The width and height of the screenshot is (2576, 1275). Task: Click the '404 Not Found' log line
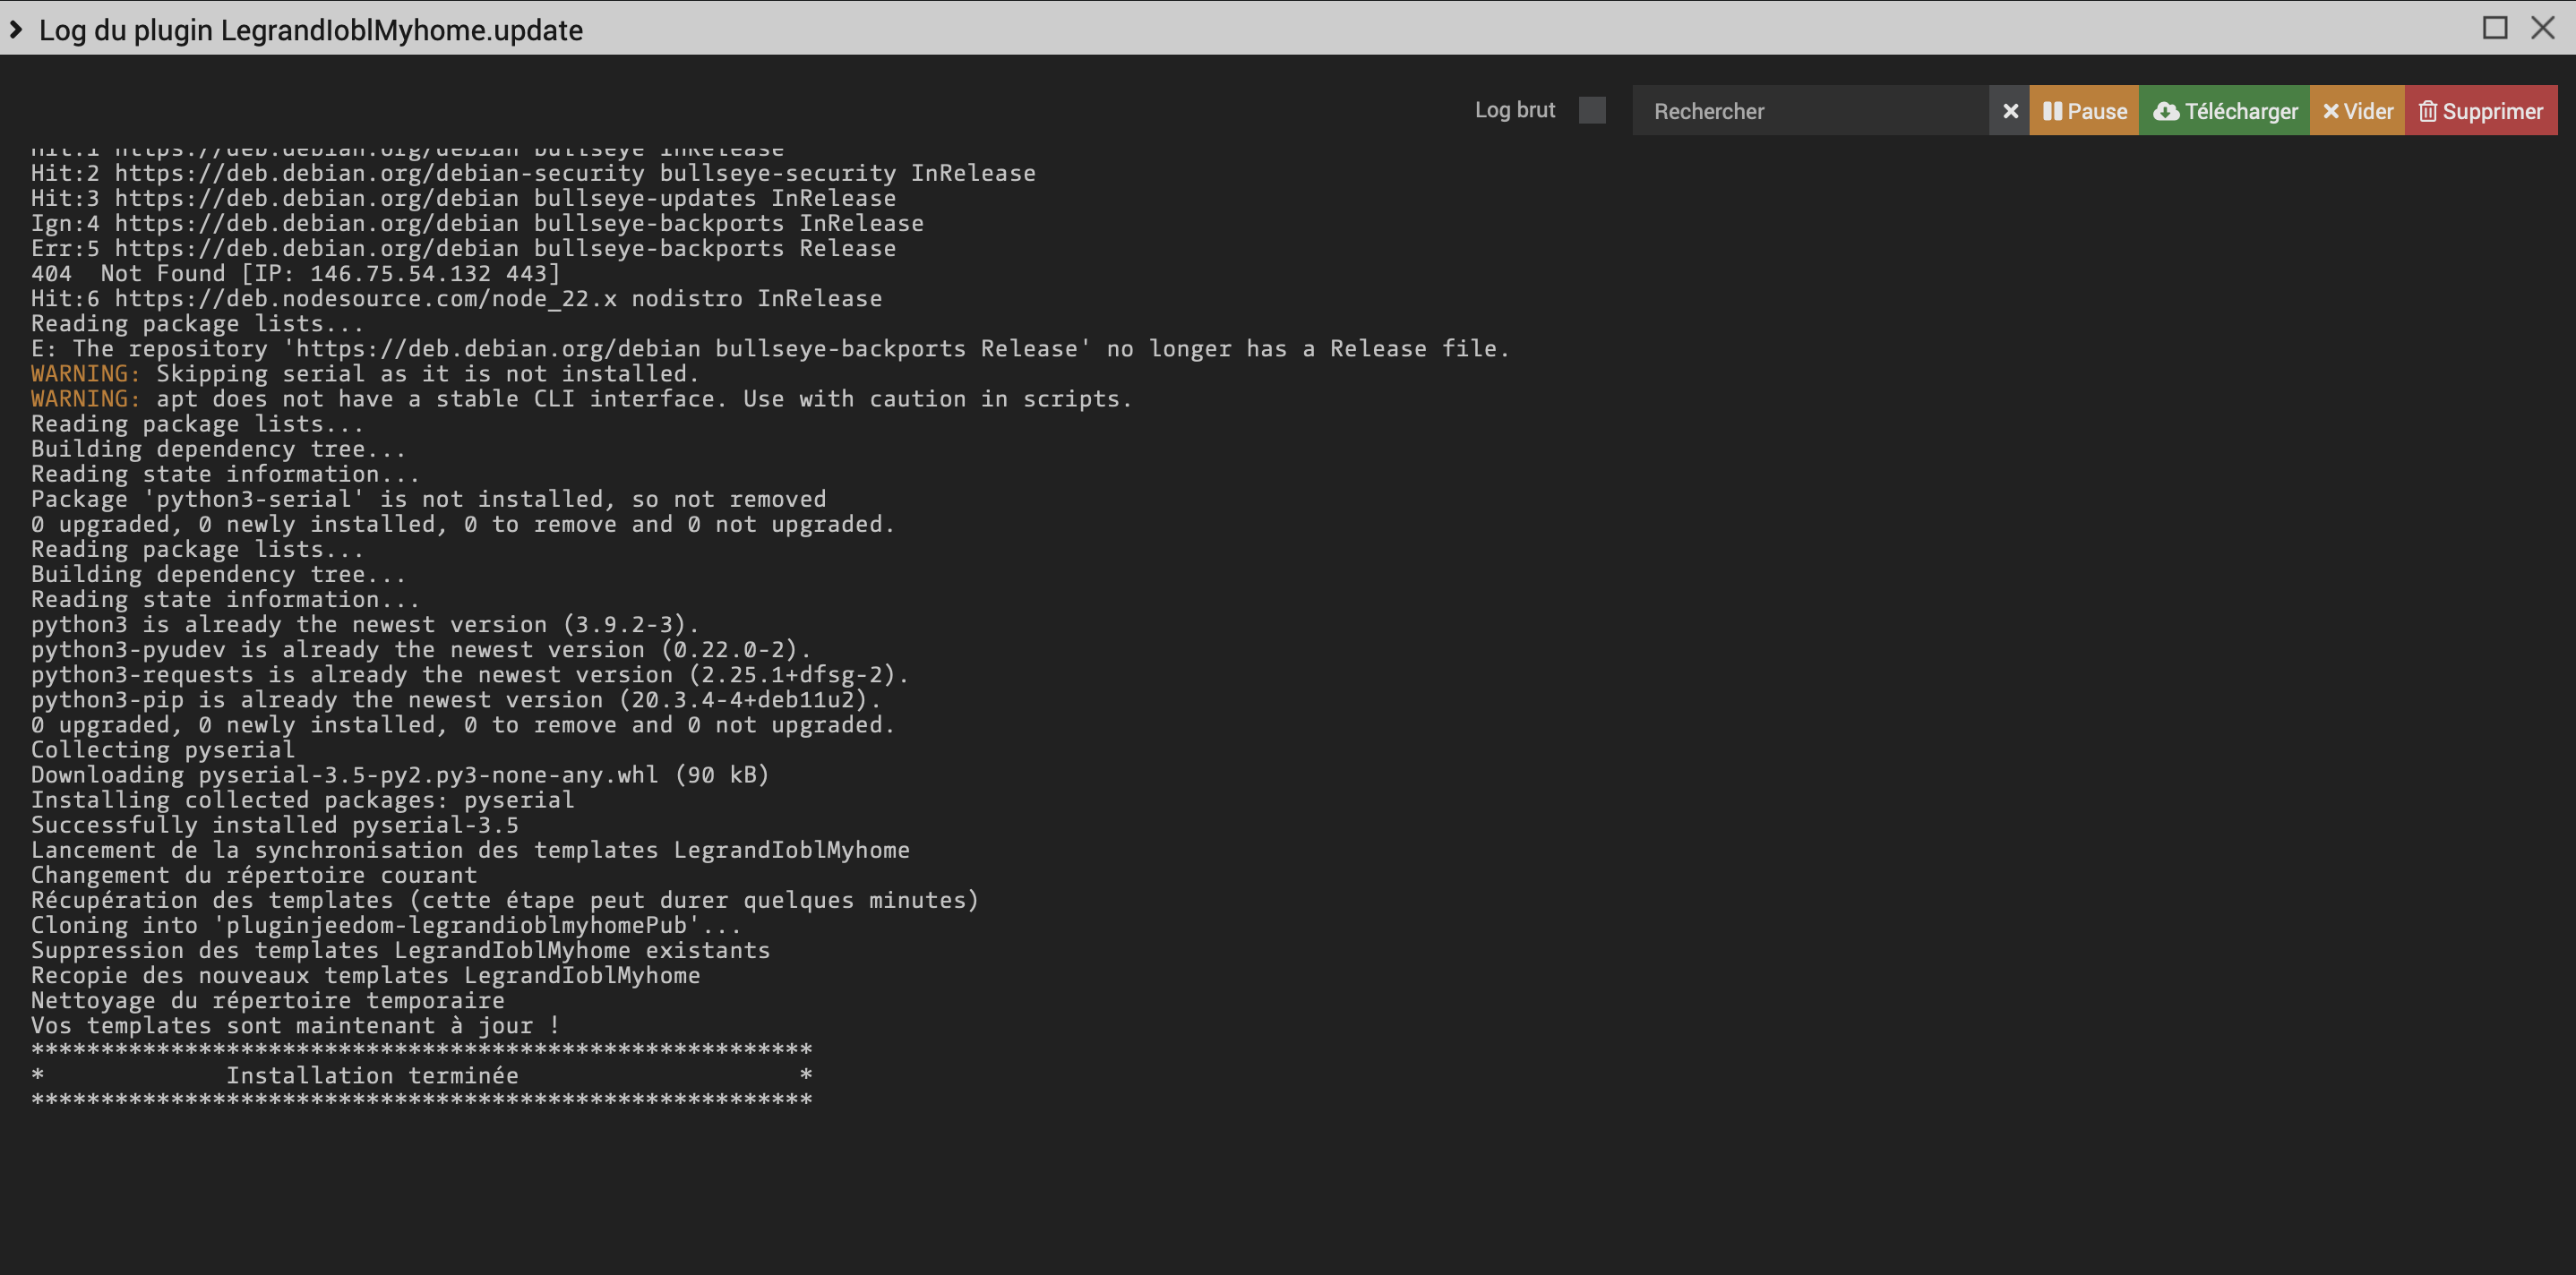coord(295,274)
